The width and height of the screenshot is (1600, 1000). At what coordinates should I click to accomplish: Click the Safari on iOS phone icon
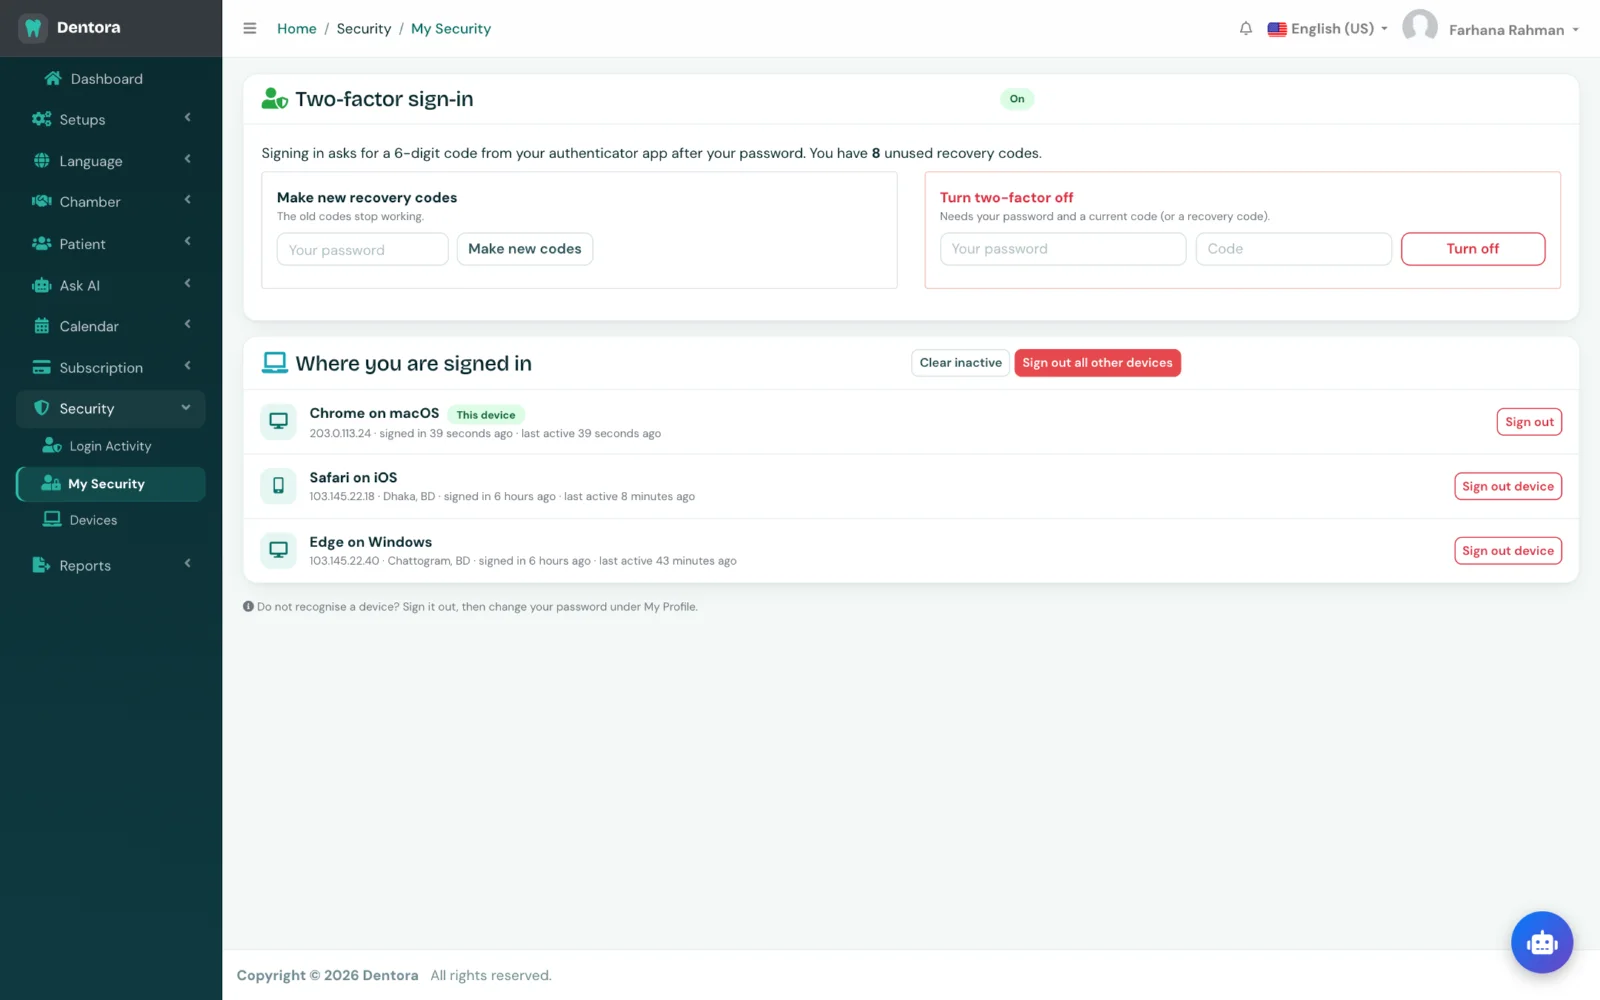(x=278, y=486)
